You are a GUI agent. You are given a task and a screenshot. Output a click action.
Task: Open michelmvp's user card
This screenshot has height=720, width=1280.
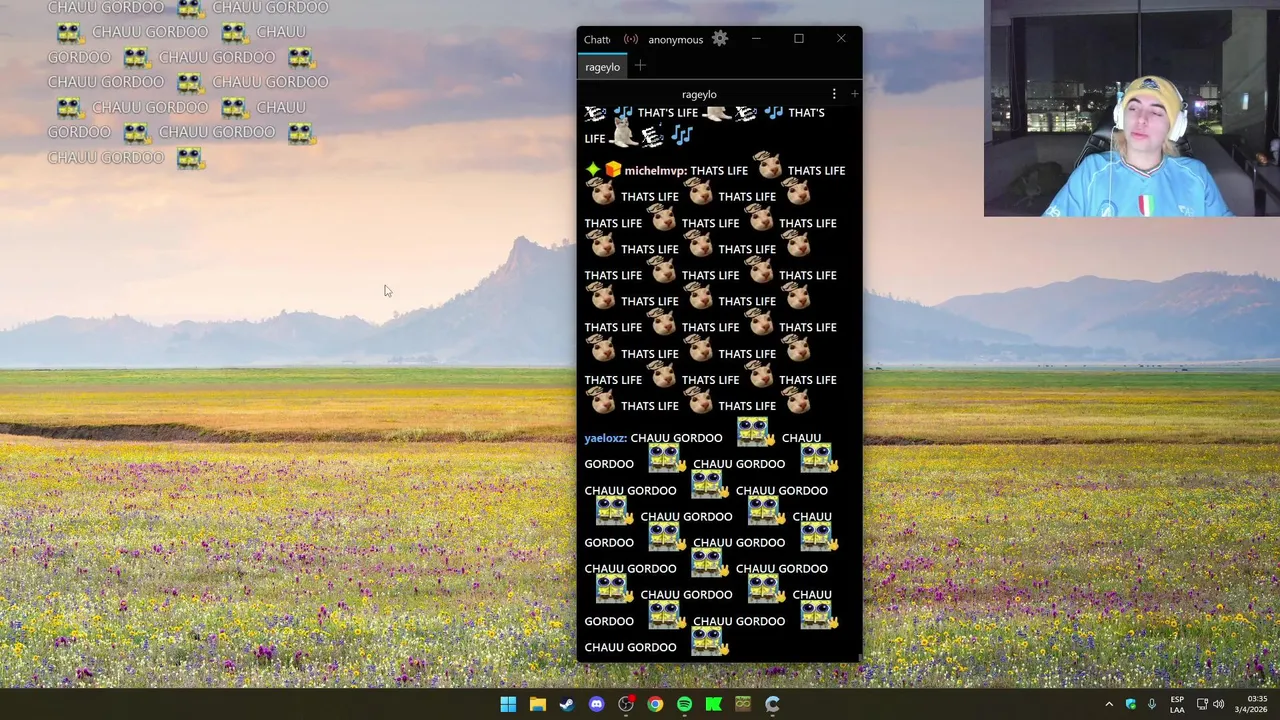(655, 171)
